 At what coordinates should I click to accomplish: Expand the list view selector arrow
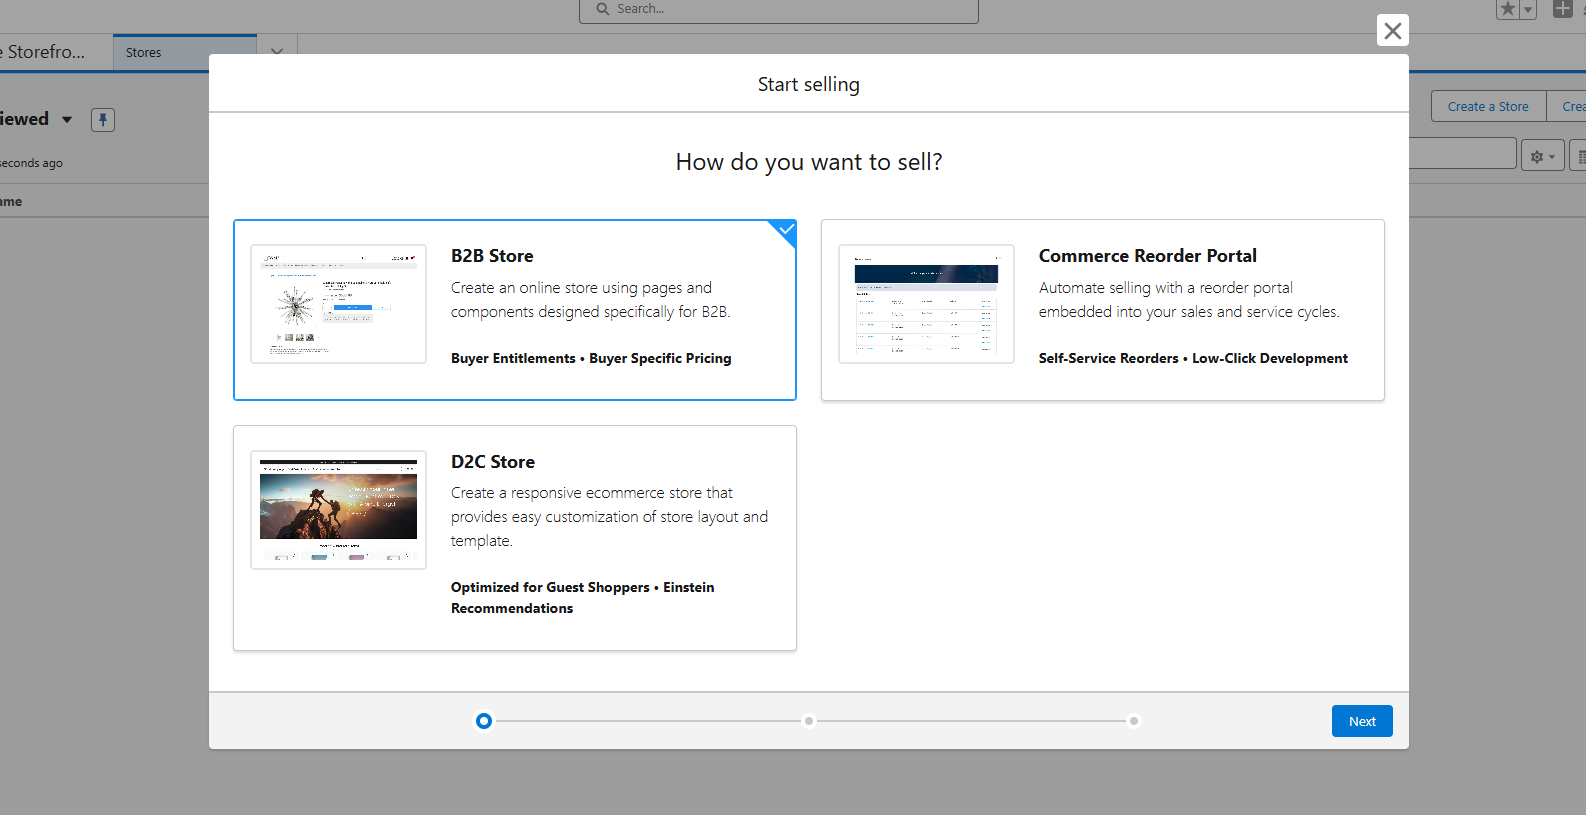pos(67,120)
